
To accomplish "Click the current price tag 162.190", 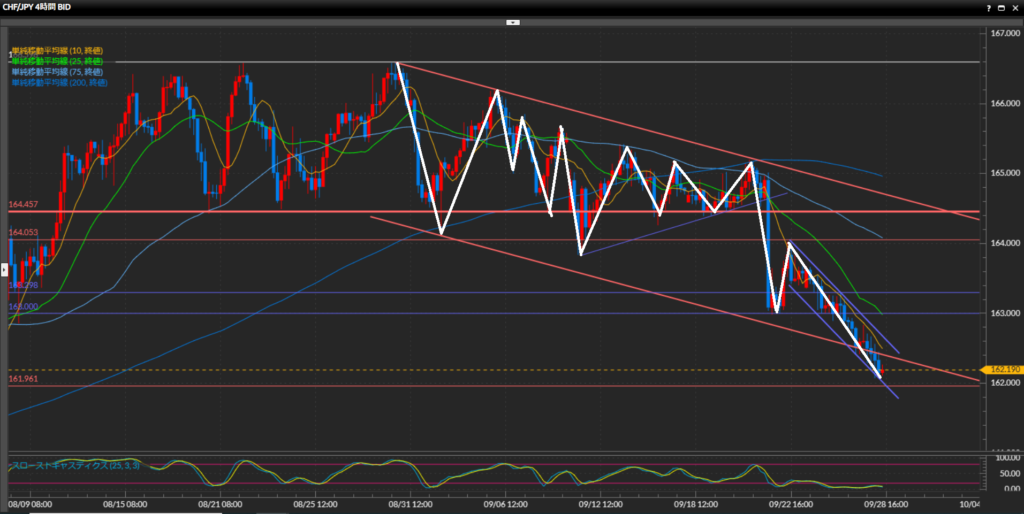I will (x=1002, y=370).
